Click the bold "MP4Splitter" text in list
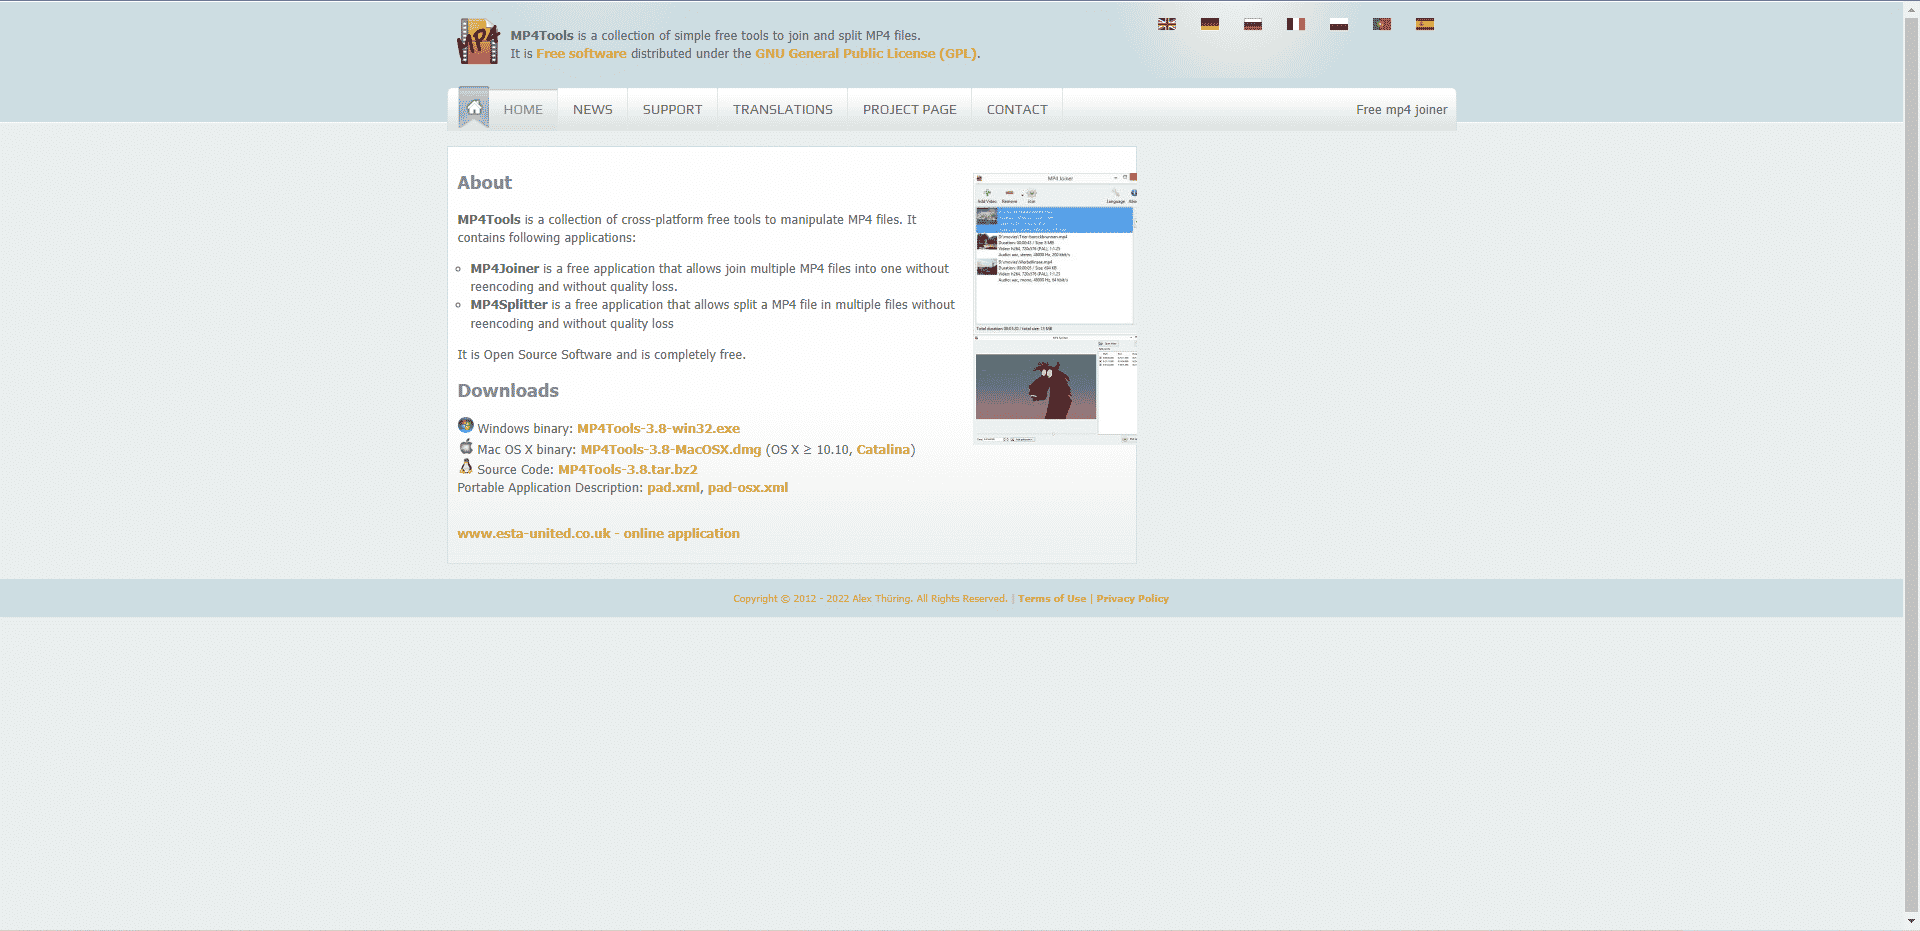This screenshot has height=931, width=1920. (x=509, y=305)
